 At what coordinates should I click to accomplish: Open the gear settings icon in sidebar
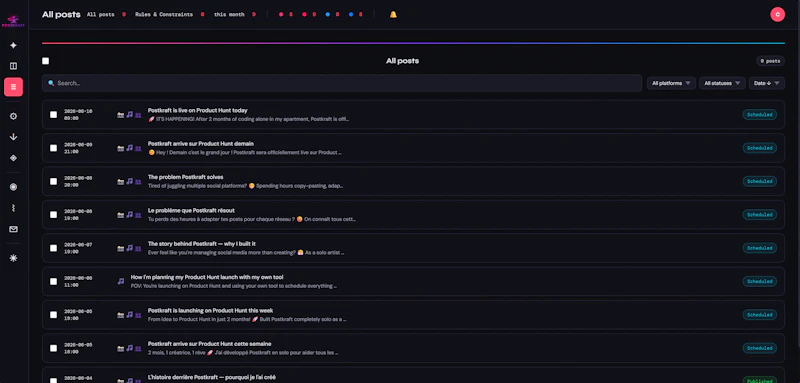tap(13, 116)
